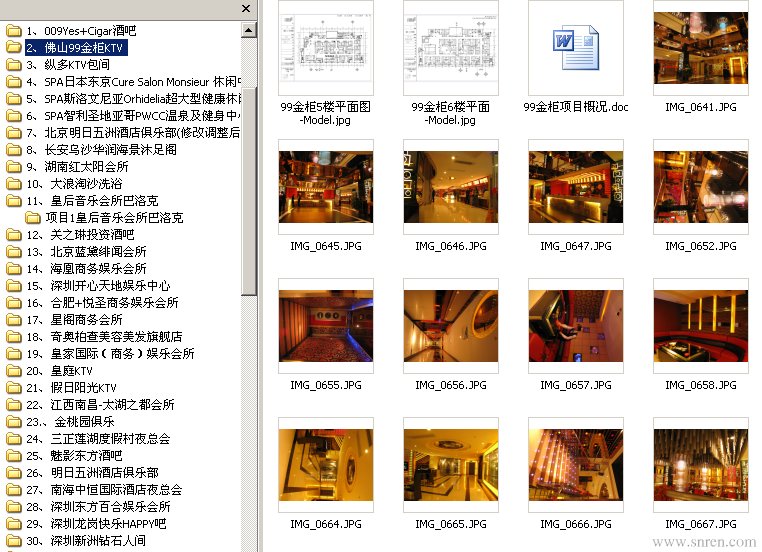This screenshot has width=762, height=552.
Task: Click folder icon of 8、长安乌沙华润海景沐足阁
Action: click(x=14, y=150)
